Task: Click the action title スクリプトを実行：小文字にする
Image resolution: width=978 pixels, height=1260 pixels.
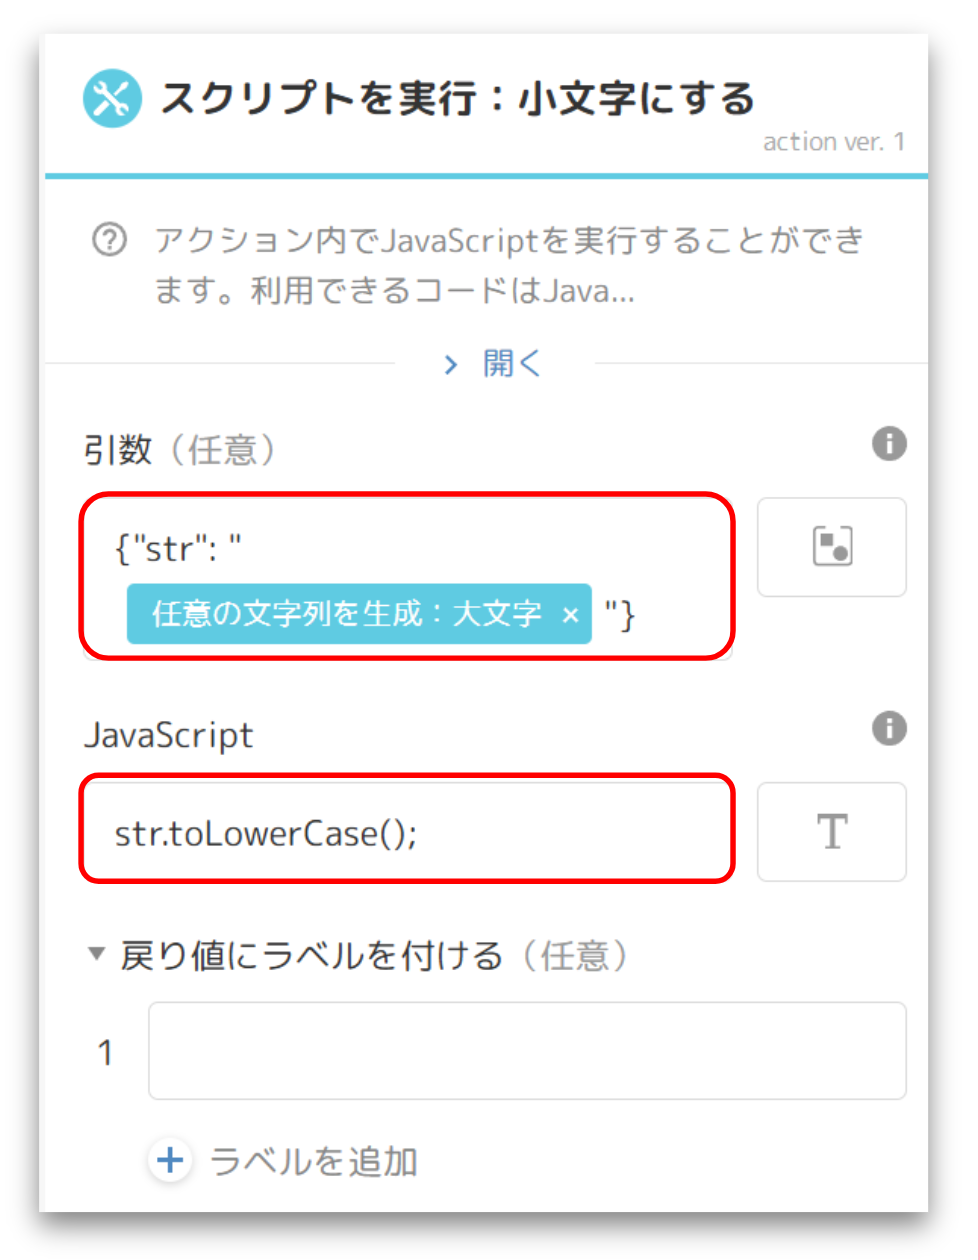Action: tap(456, 99)
